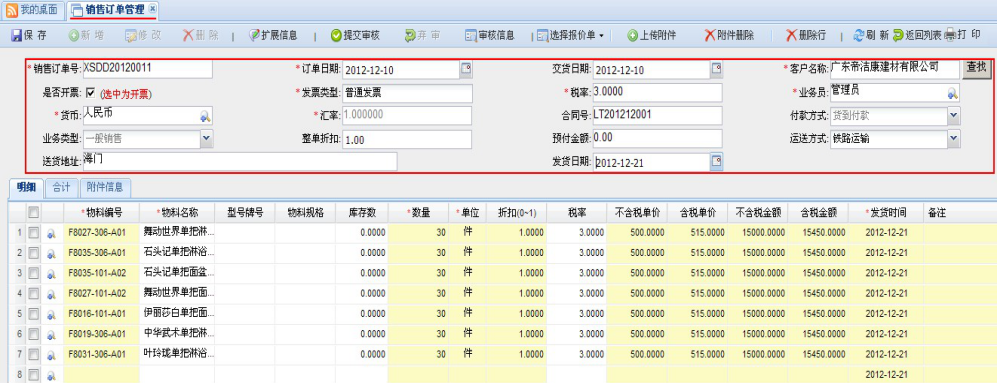Expand the 付款方式 dropdown
The image size is (997, 383).
pos(953,115)
